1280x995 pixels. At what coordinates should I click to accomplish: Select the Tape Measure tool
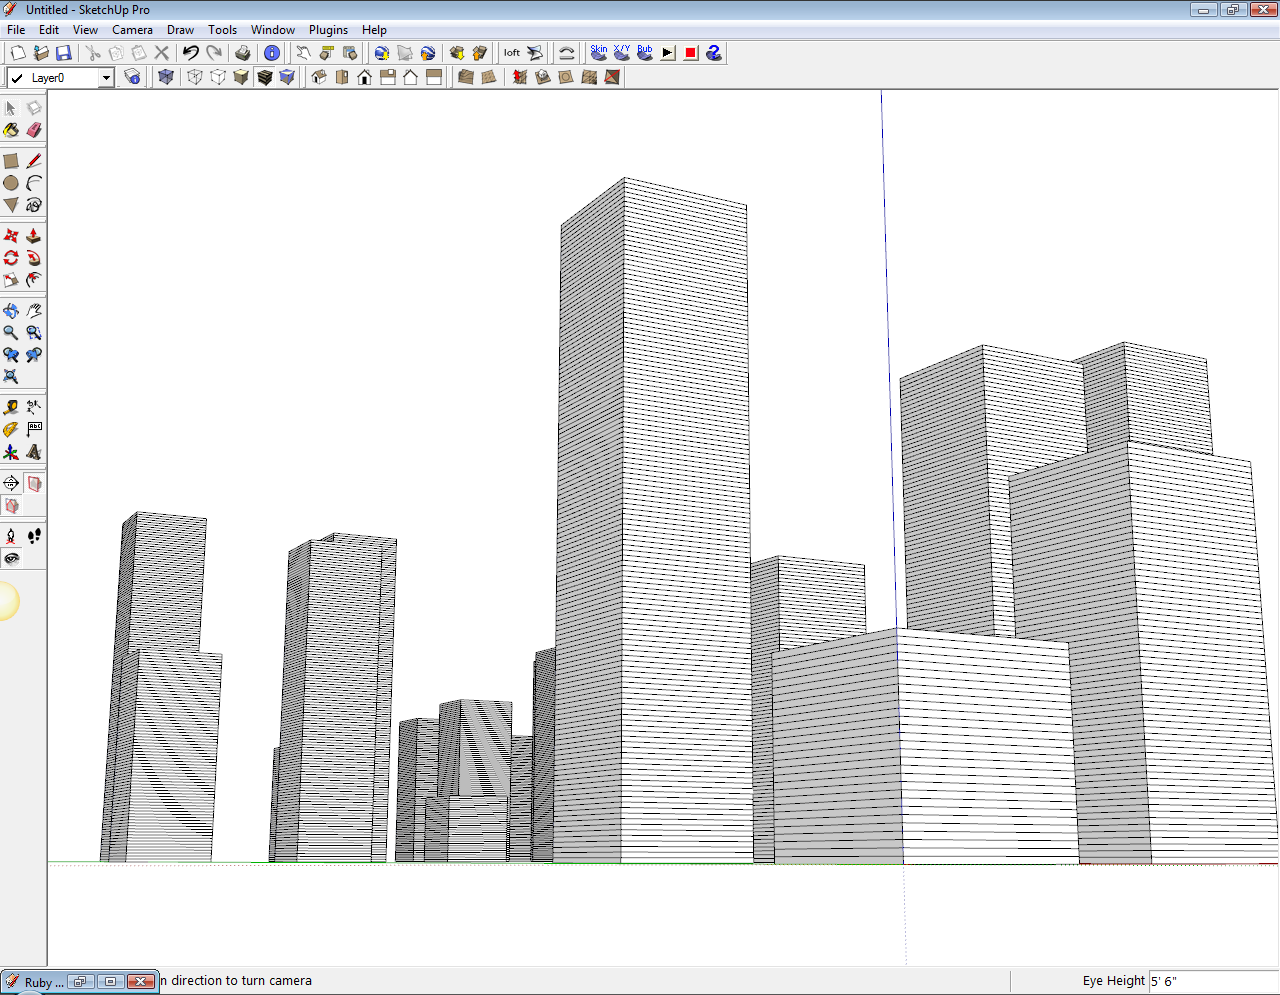coord(11,407)
